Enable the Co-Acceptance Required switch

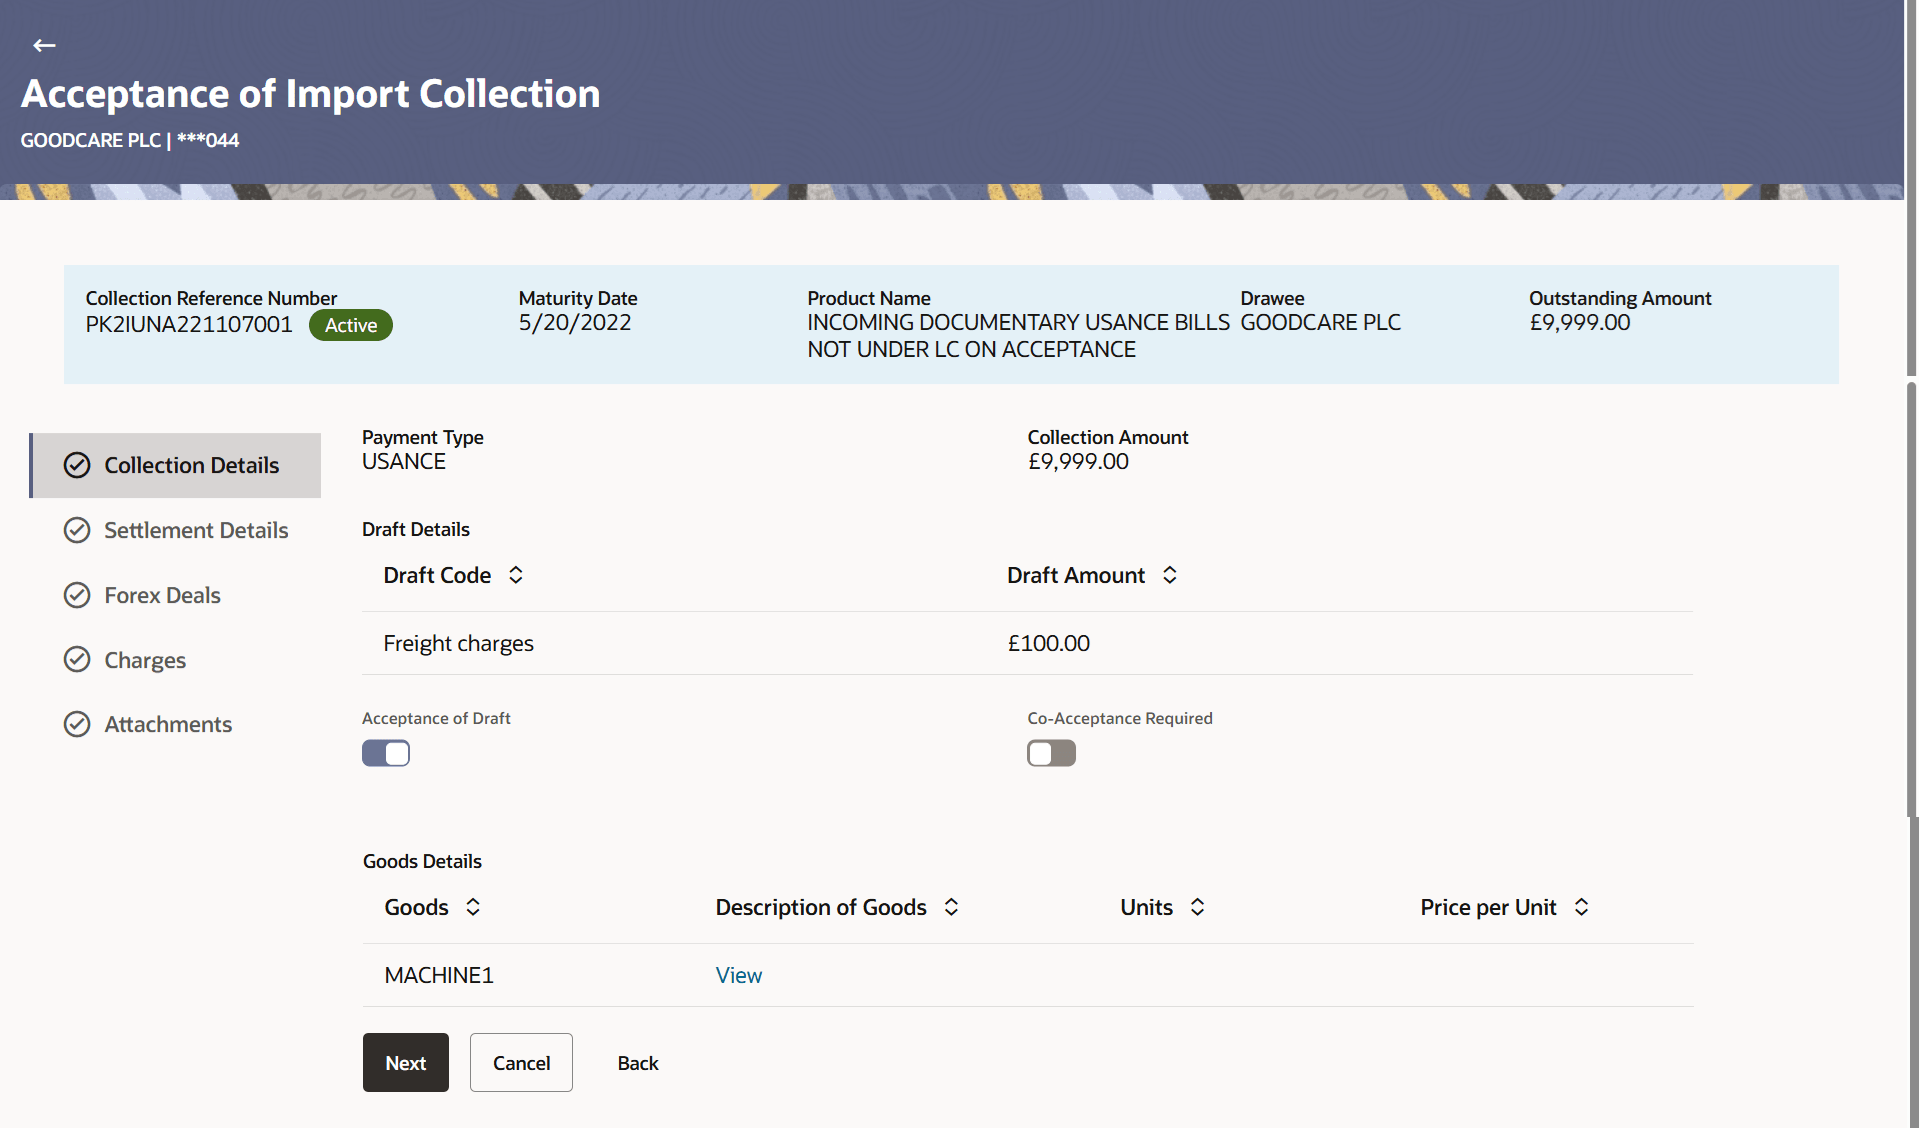click(x=1051, y=753)
